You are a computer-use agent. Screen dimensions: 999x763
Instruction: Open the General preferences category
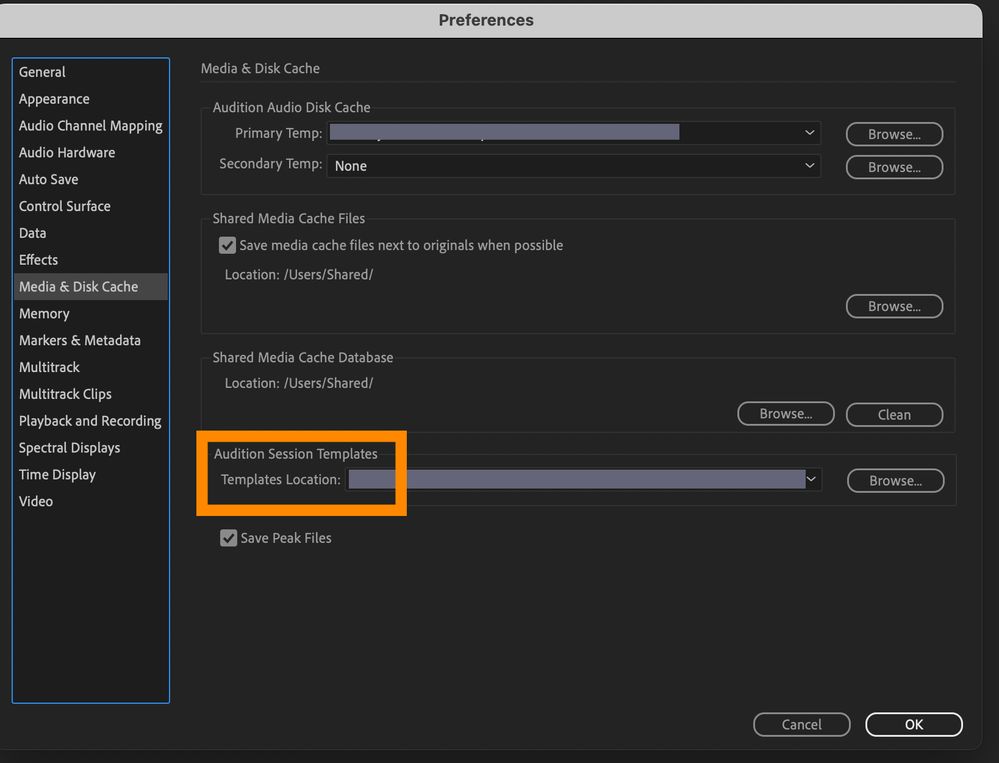coord(42,72)
